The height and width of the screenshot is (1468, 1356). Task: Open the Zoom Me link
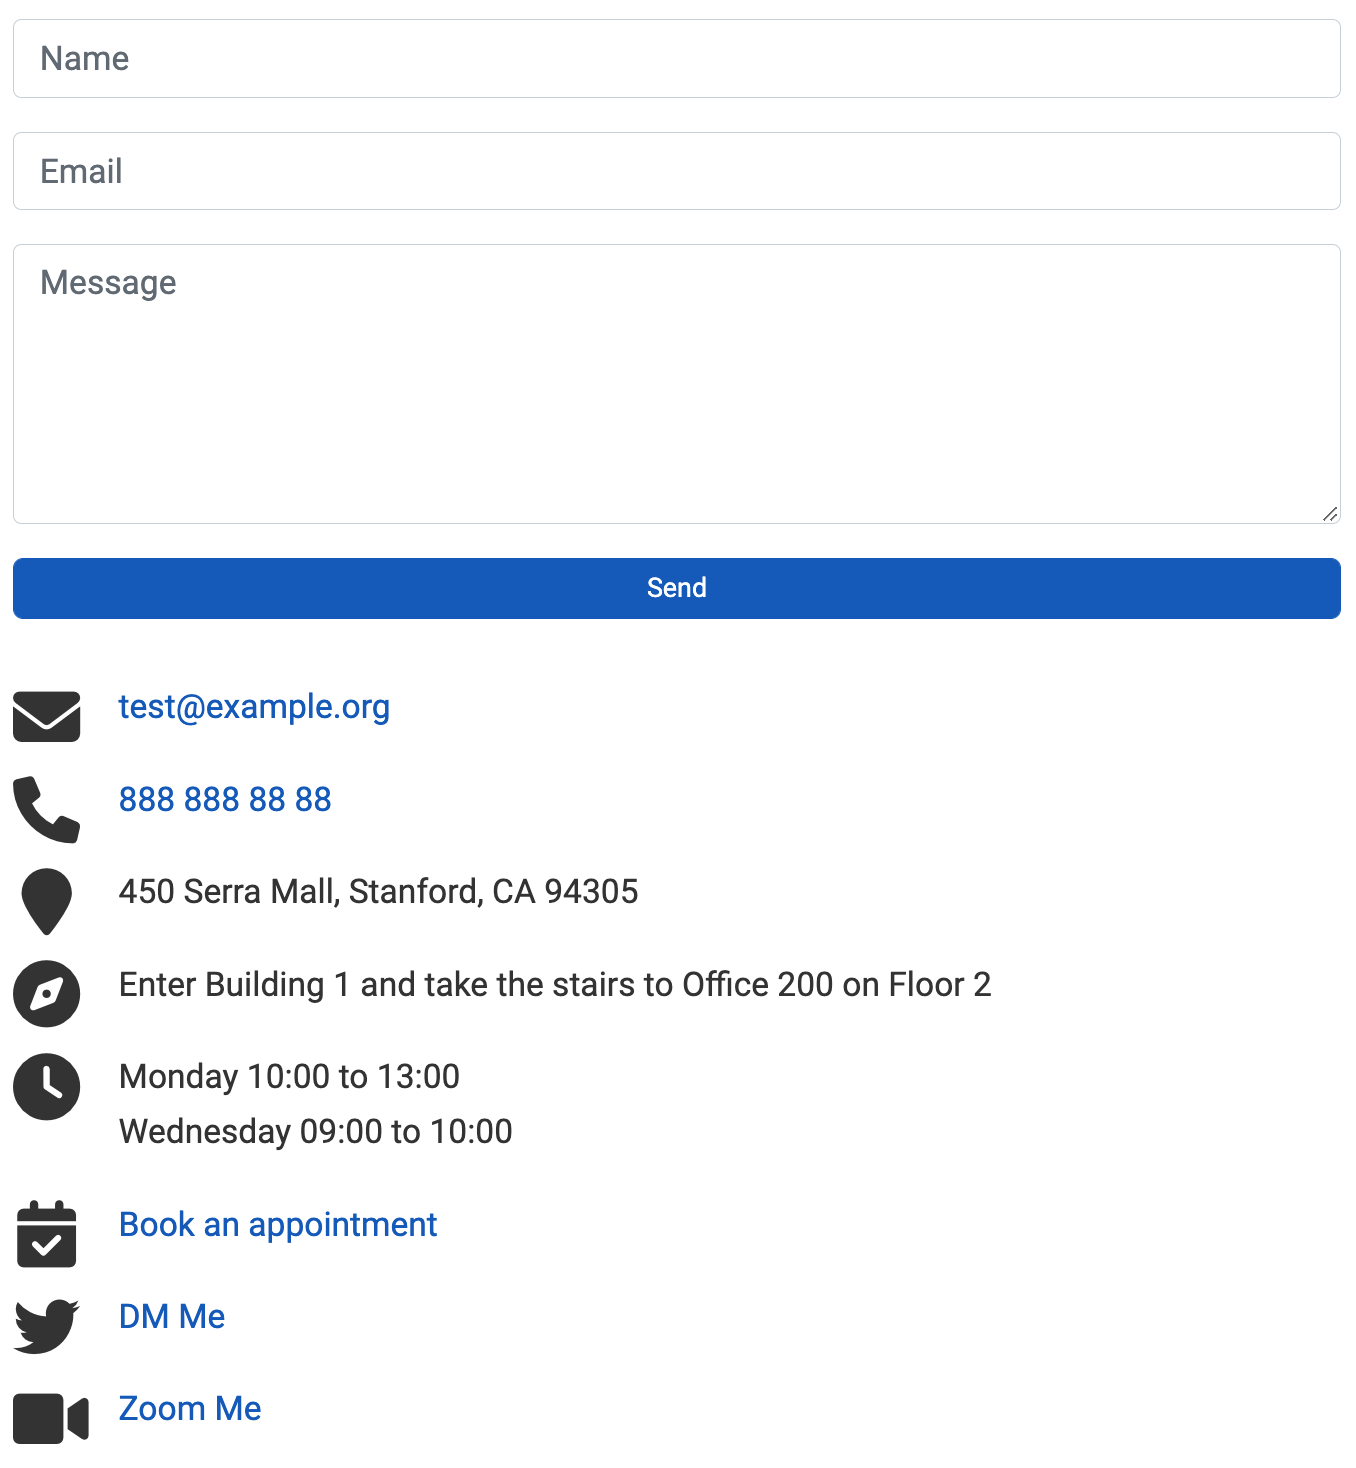190,1408
